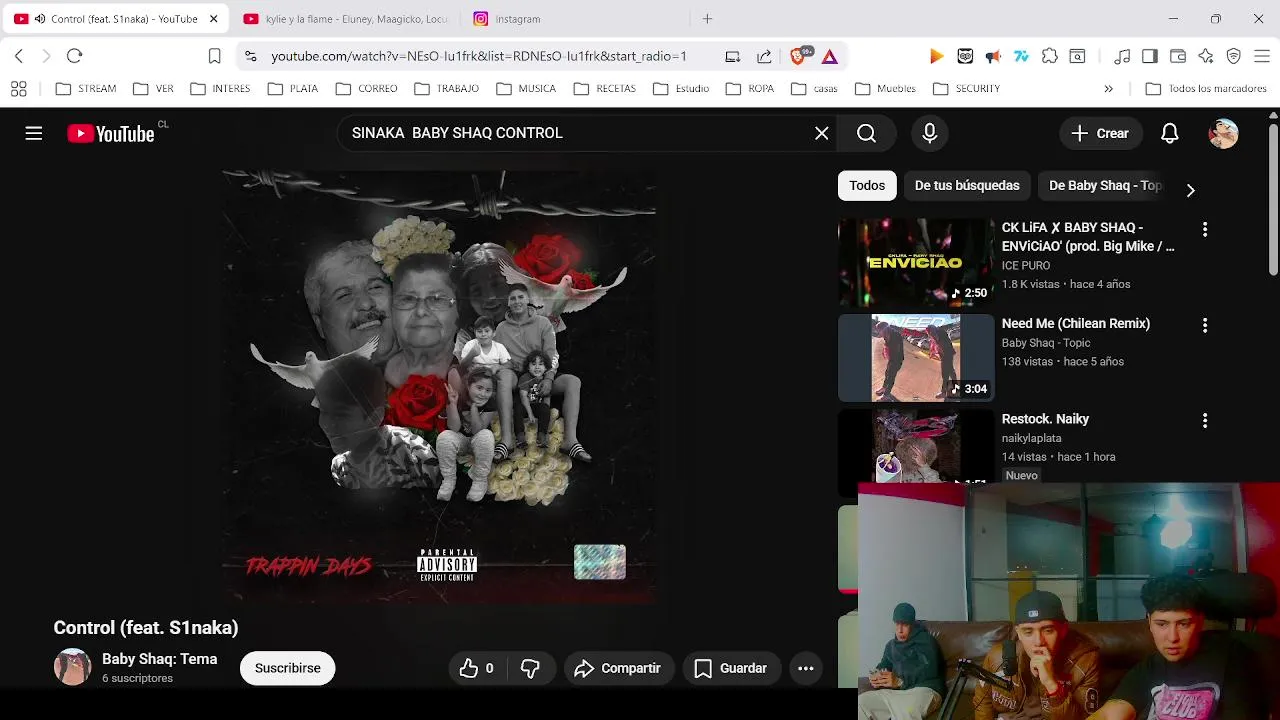Open the RECETAS bookmarks folder
The image size is (1280, 720).
[x=605, y=89]
